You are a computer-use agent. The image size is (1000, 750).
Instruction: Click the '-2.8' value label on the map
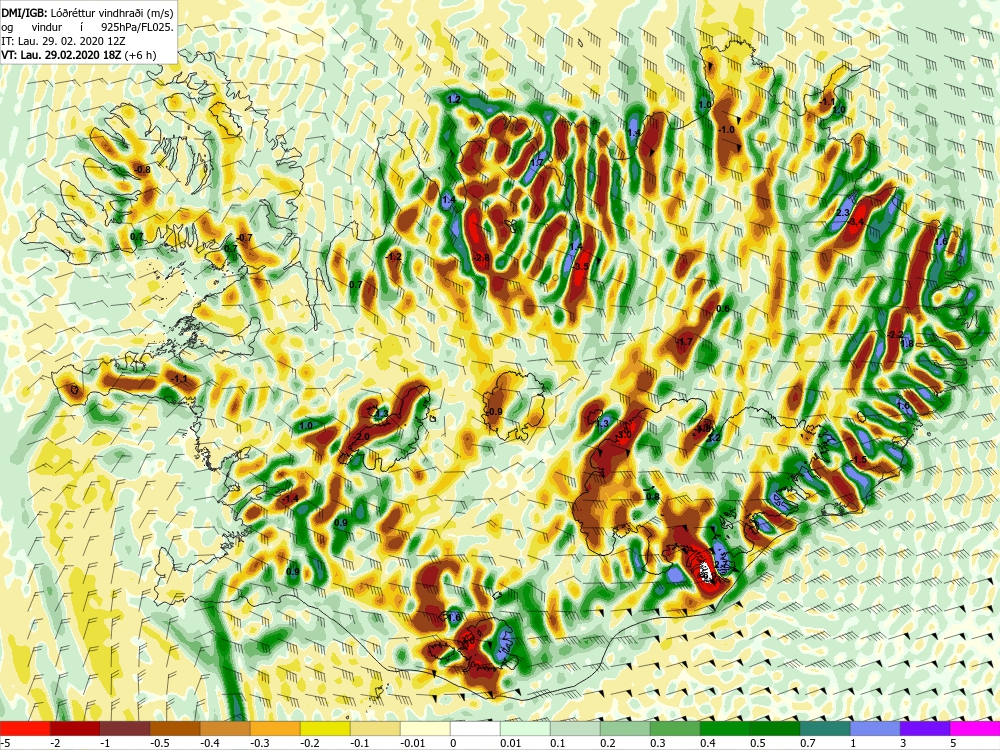click(x=482, y=257)
